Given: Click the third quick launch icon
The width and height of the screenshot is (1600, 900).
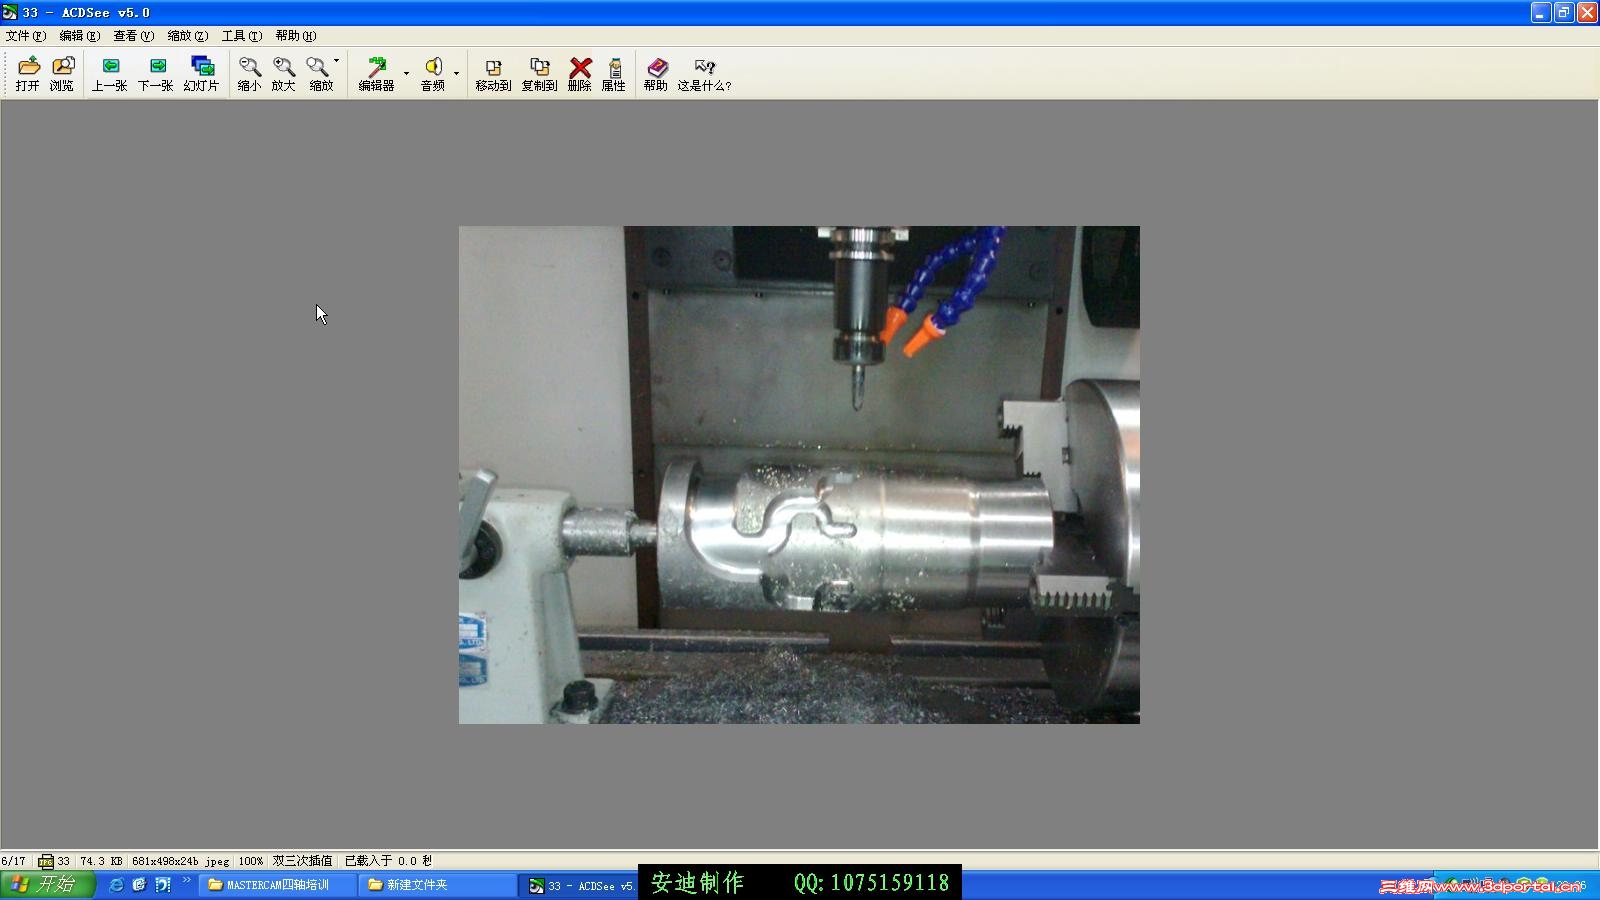Looking at the screenshot, I should click(x=162, y=885).
